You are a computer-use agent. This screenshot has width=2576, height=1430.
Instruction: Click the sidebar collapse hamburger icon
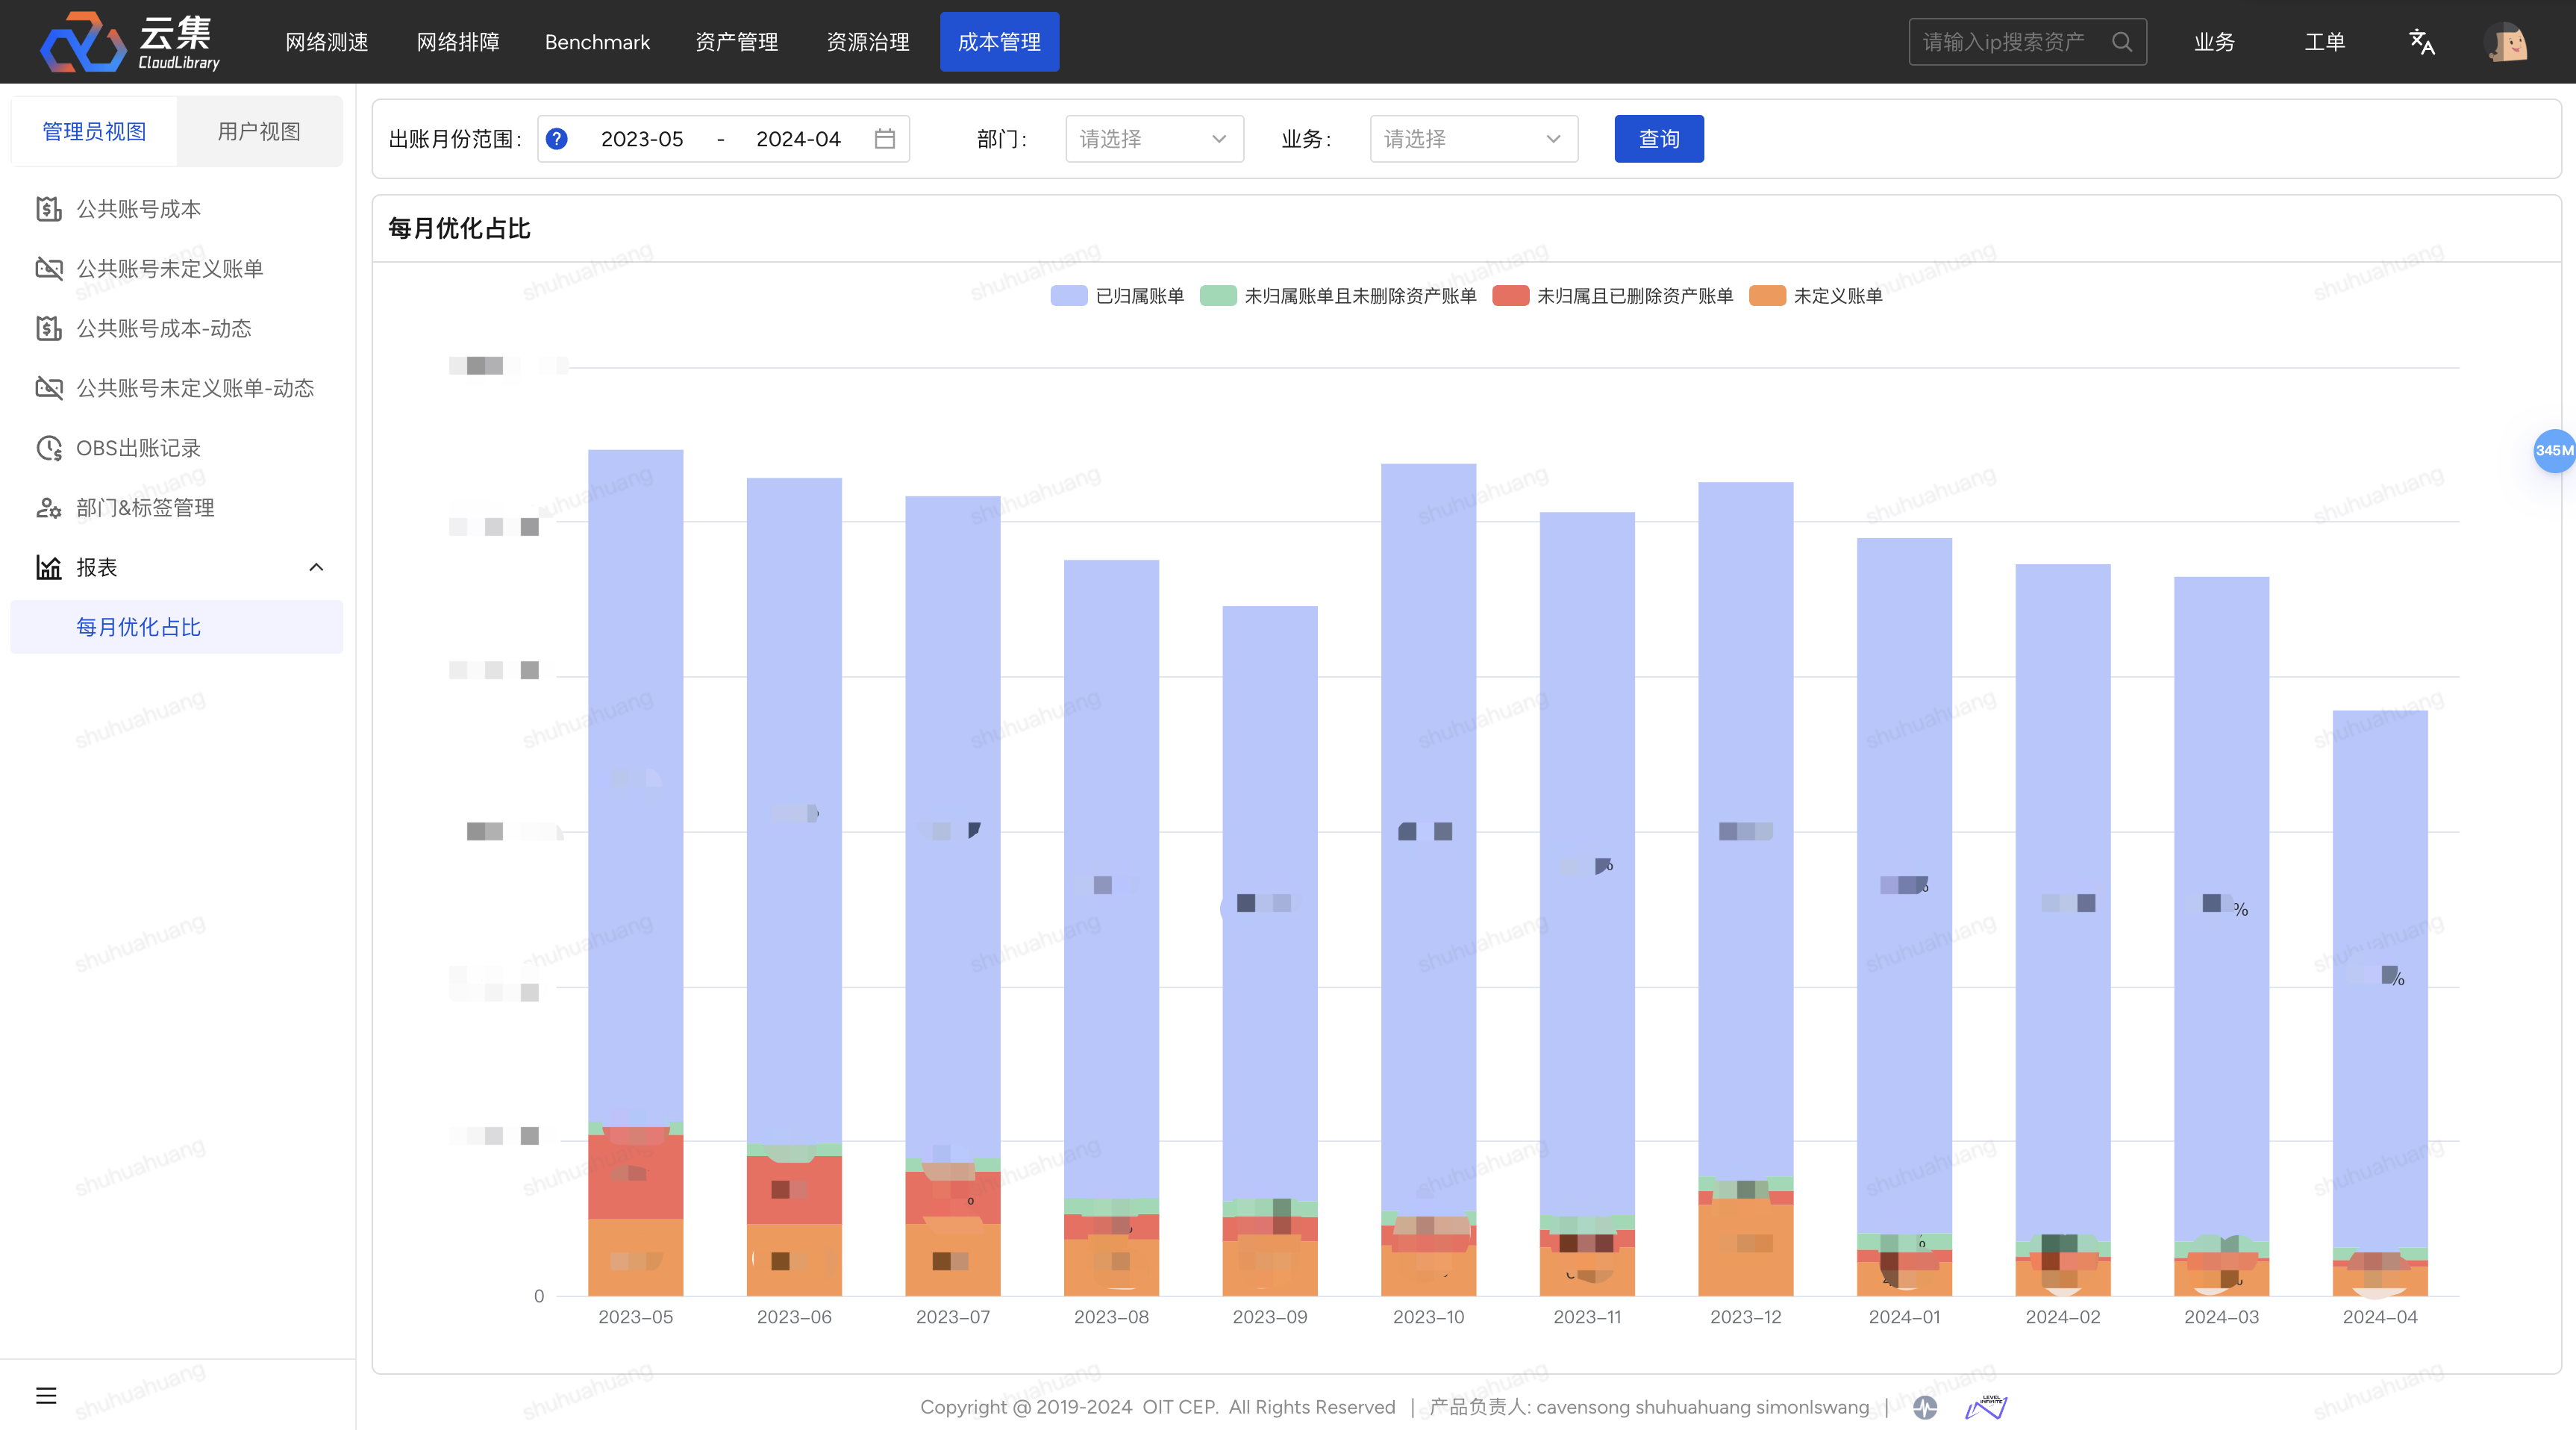tap(46, 1395)
